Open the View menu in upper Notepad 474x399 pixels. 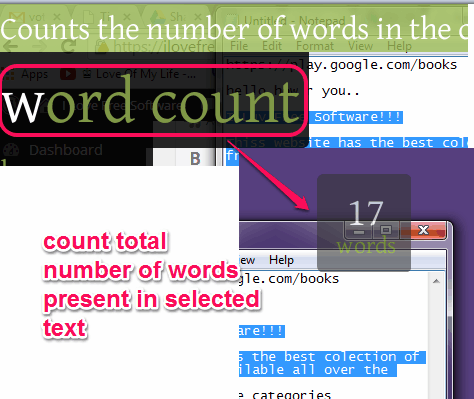[360, 46]
